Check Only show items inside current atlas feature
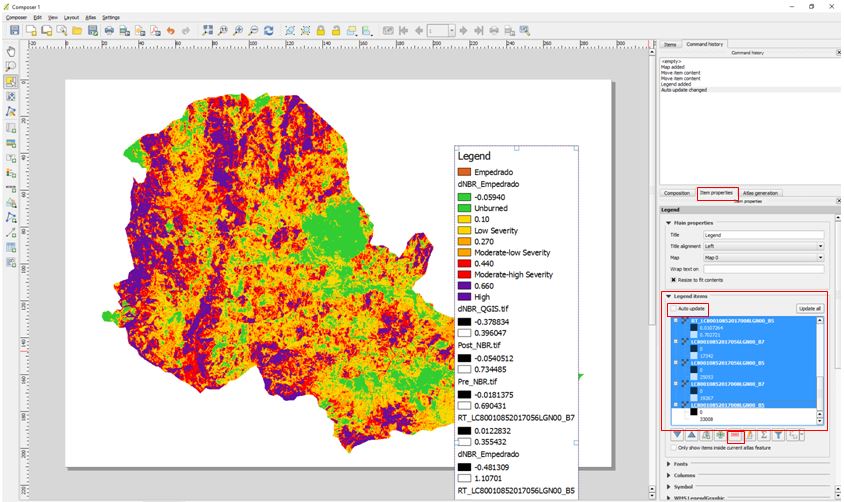 (673, 449)
